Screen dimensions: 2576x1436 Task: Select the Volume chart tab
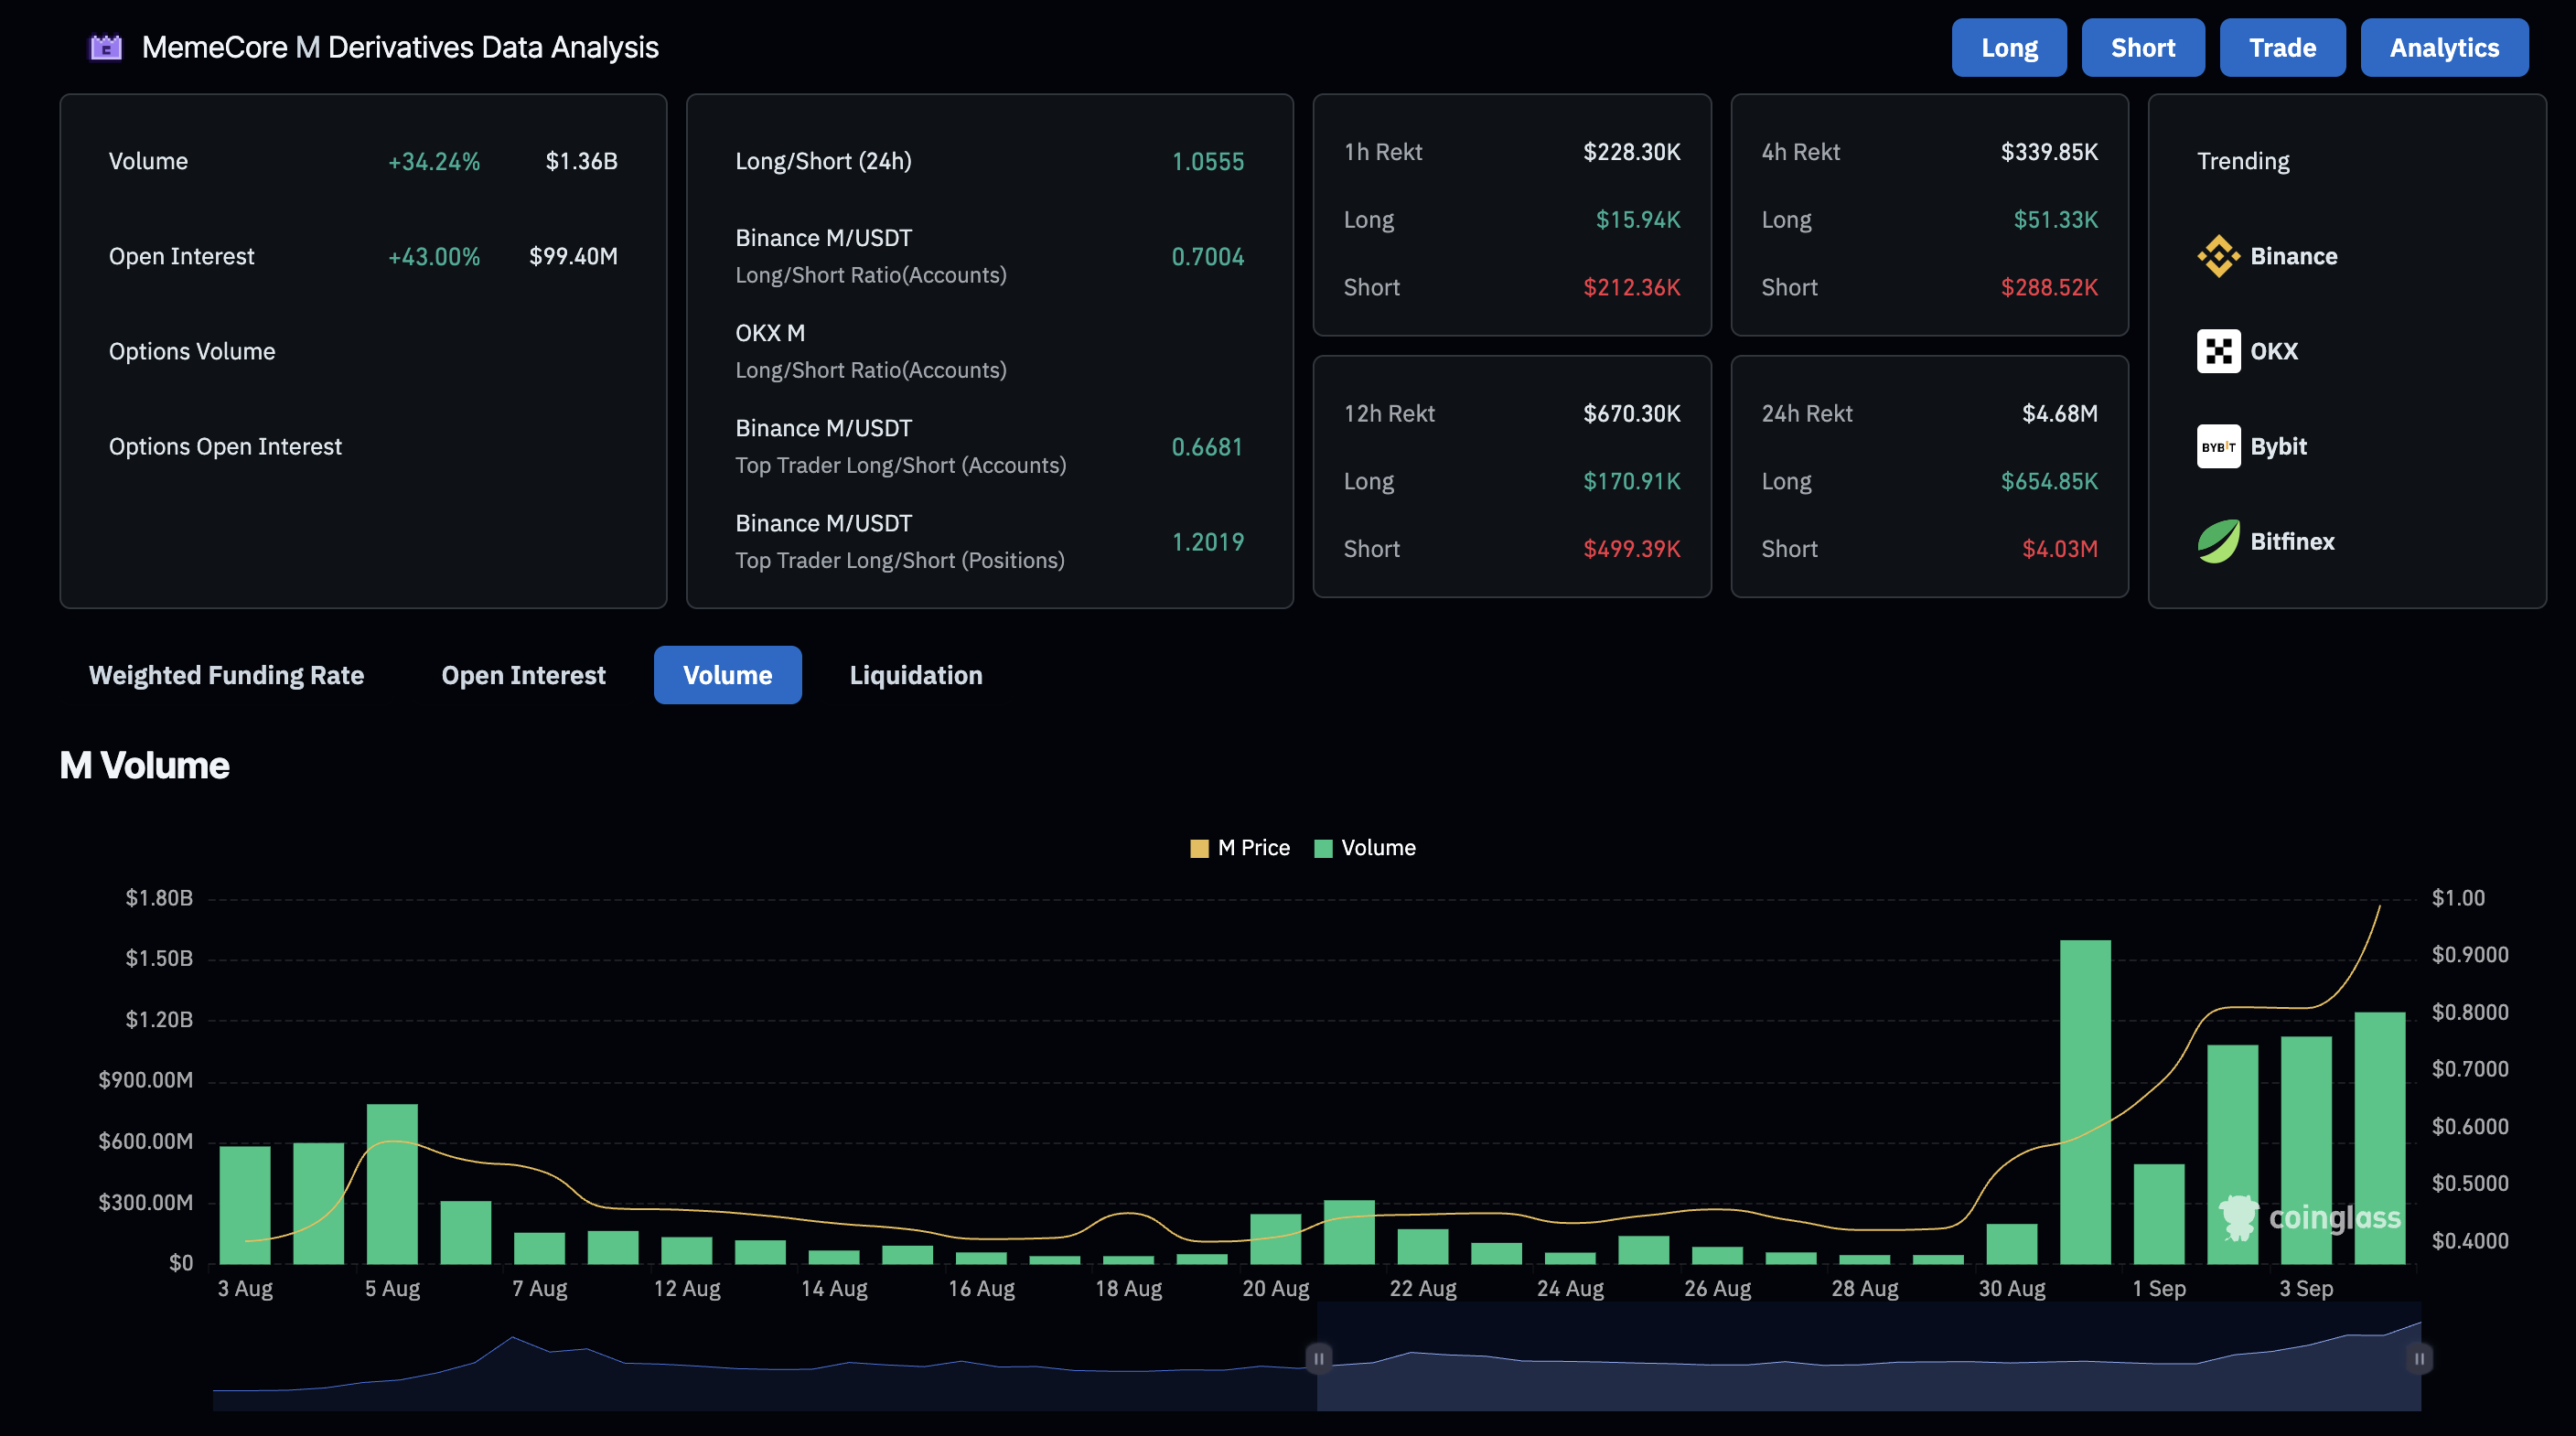click(x=727, y=675)
